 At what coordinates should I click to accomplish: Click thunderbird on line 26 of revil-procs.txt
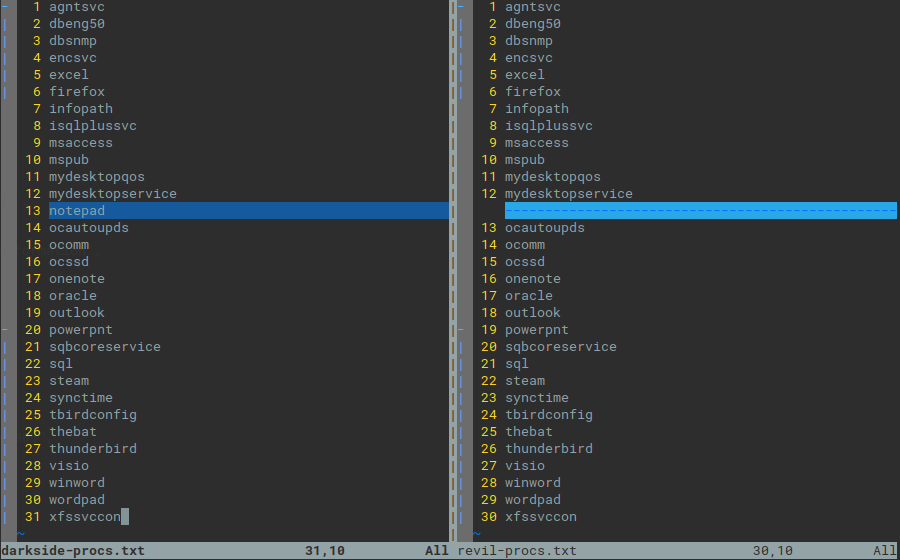(x=549, y=449)
